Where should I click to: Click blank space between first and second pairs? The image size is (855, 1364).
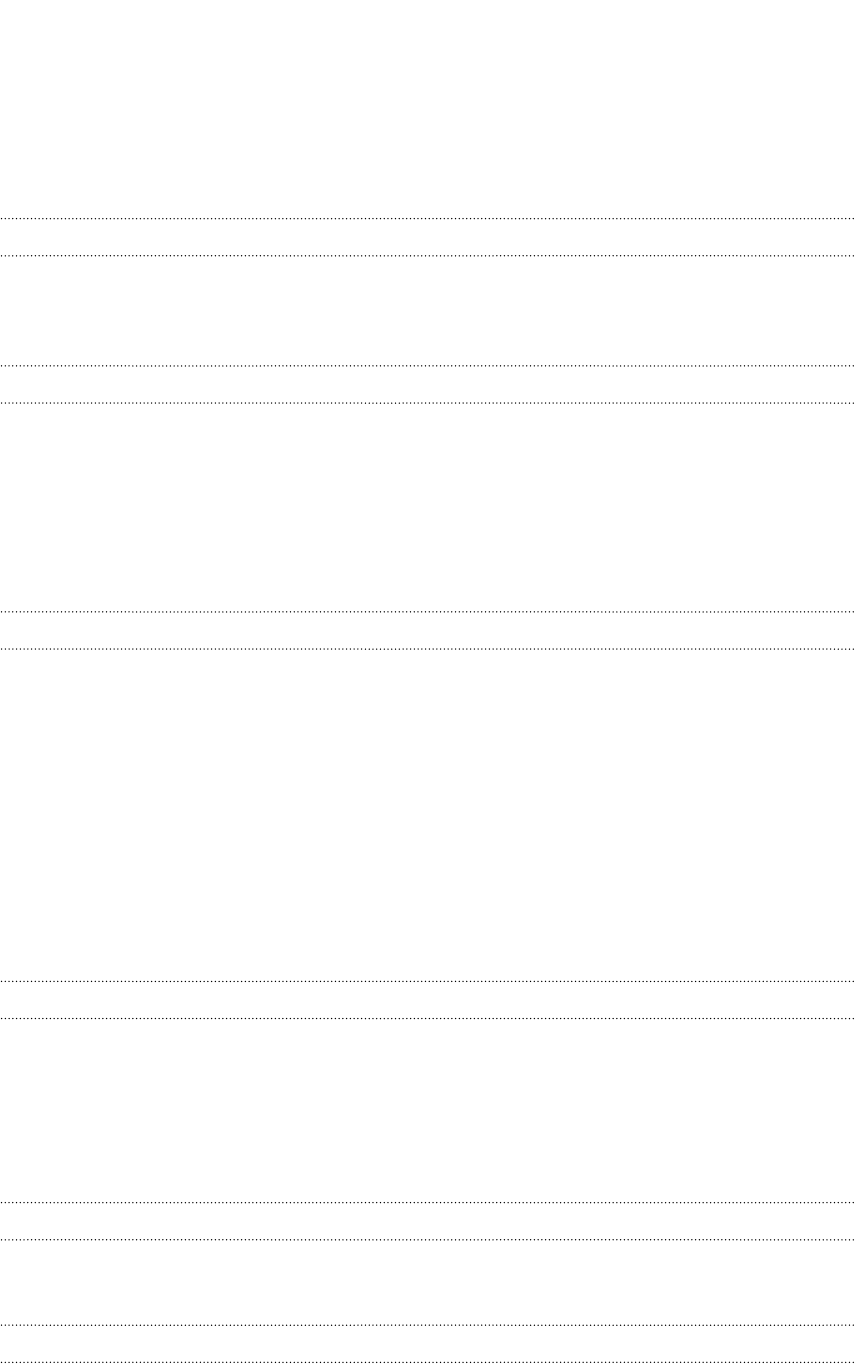point(427,310)
